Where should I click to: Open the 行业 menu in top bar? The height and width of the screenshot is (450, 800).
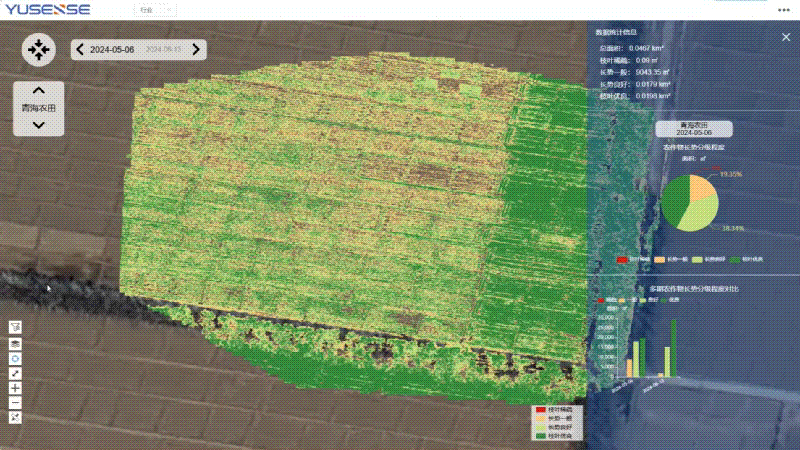pyautogui.click(x=148, y=9)
